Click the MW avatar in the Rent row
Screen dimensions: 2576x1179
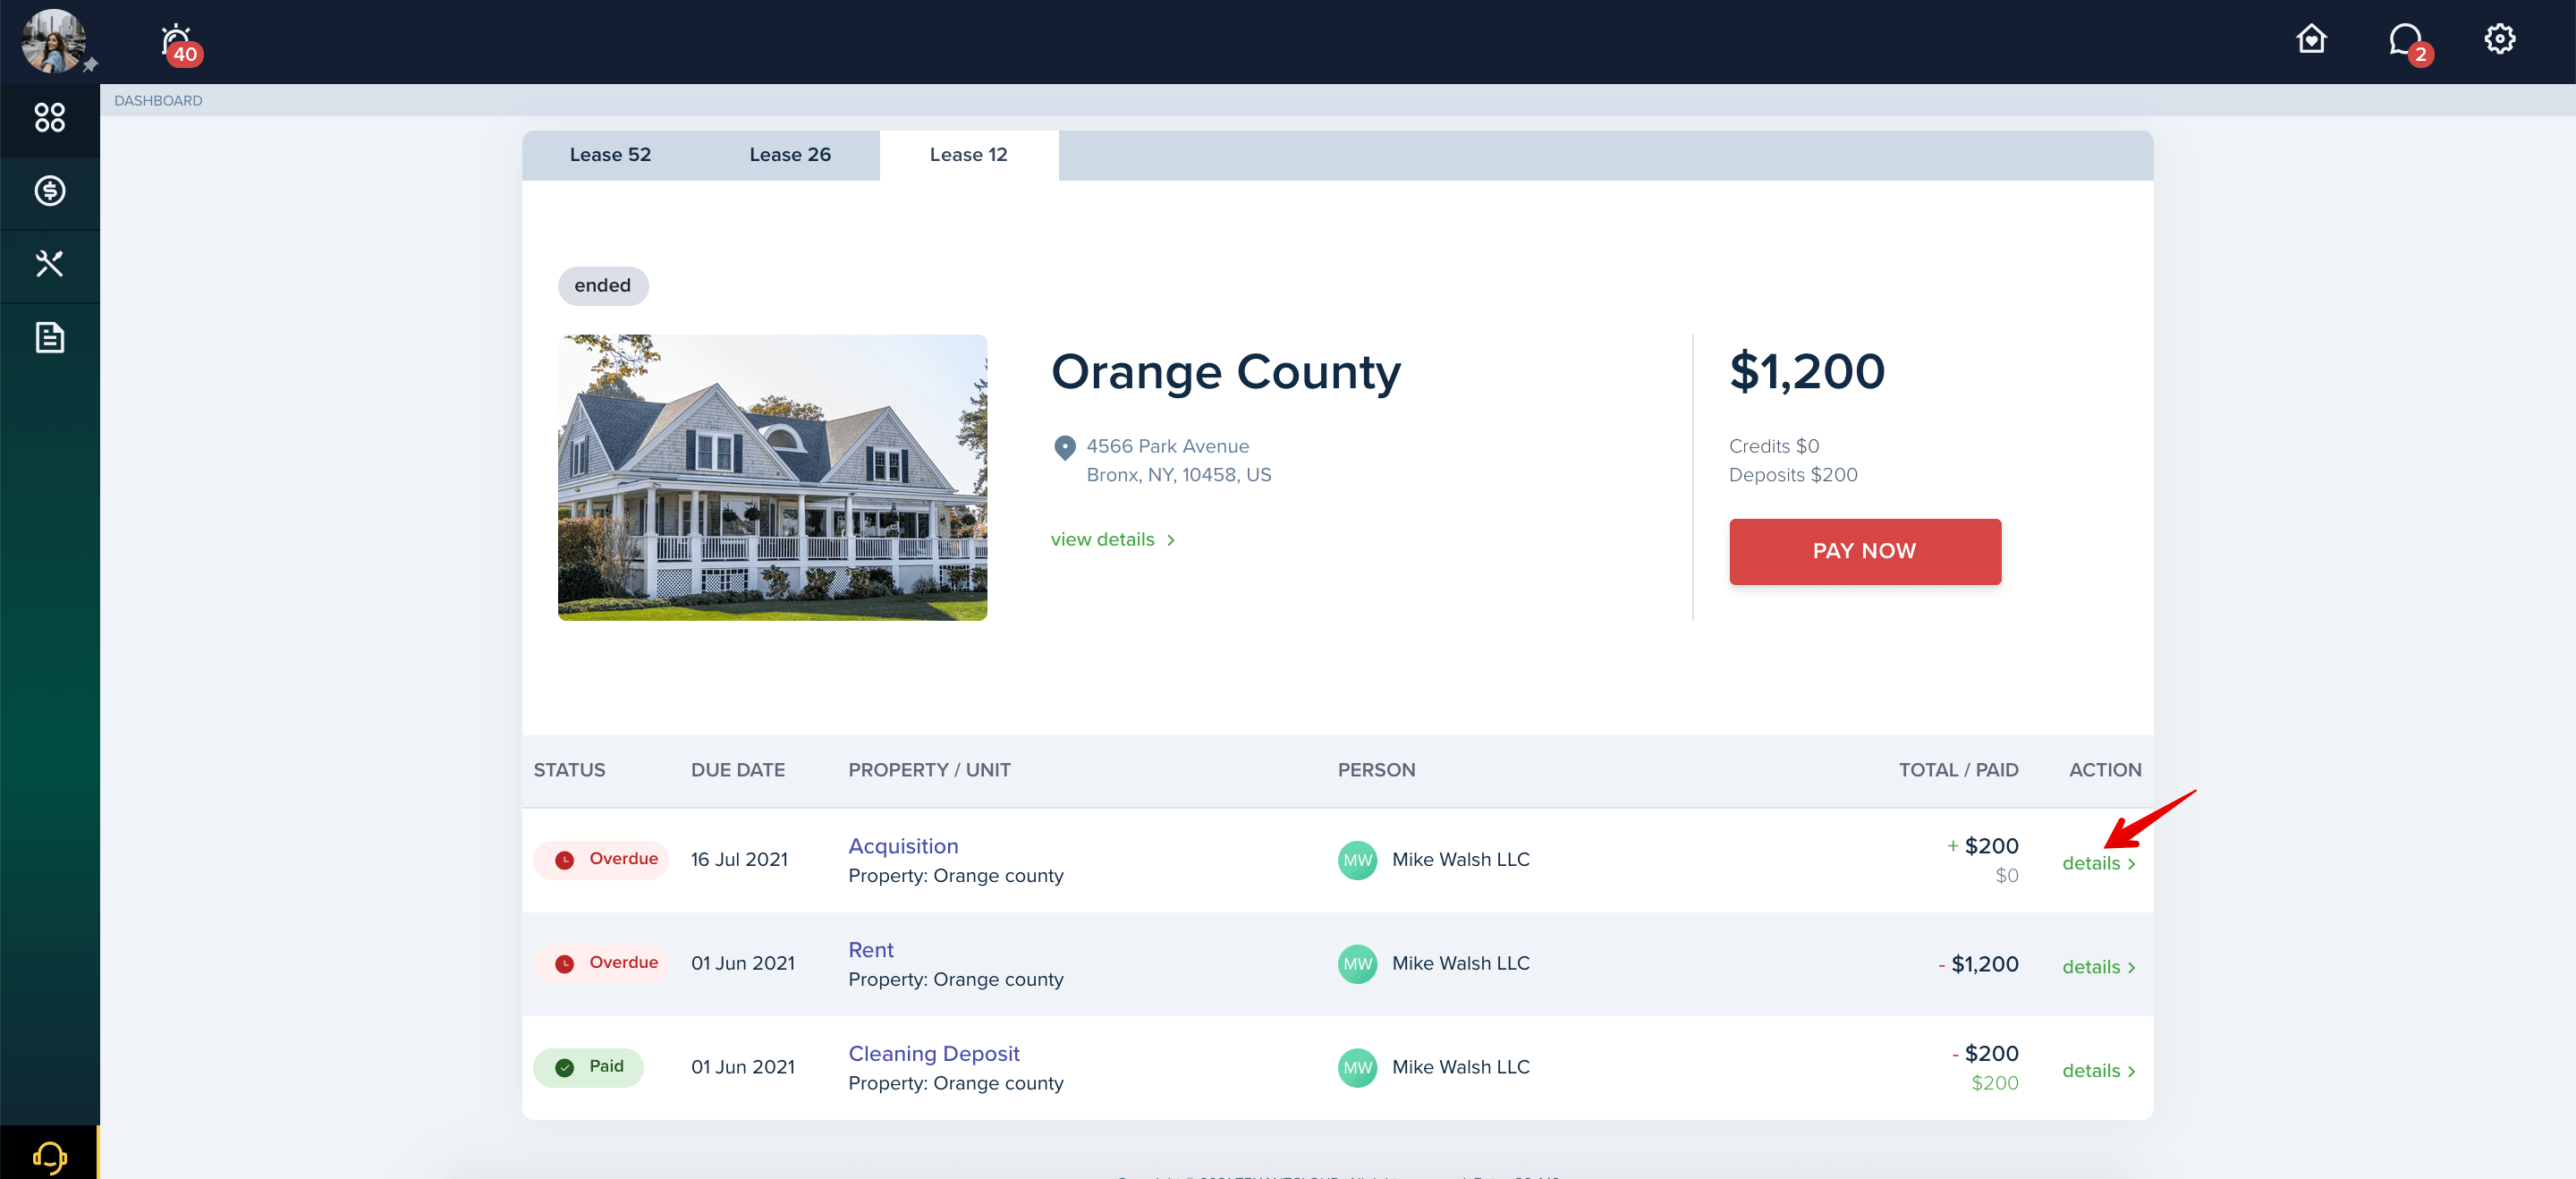point(1357,964)
